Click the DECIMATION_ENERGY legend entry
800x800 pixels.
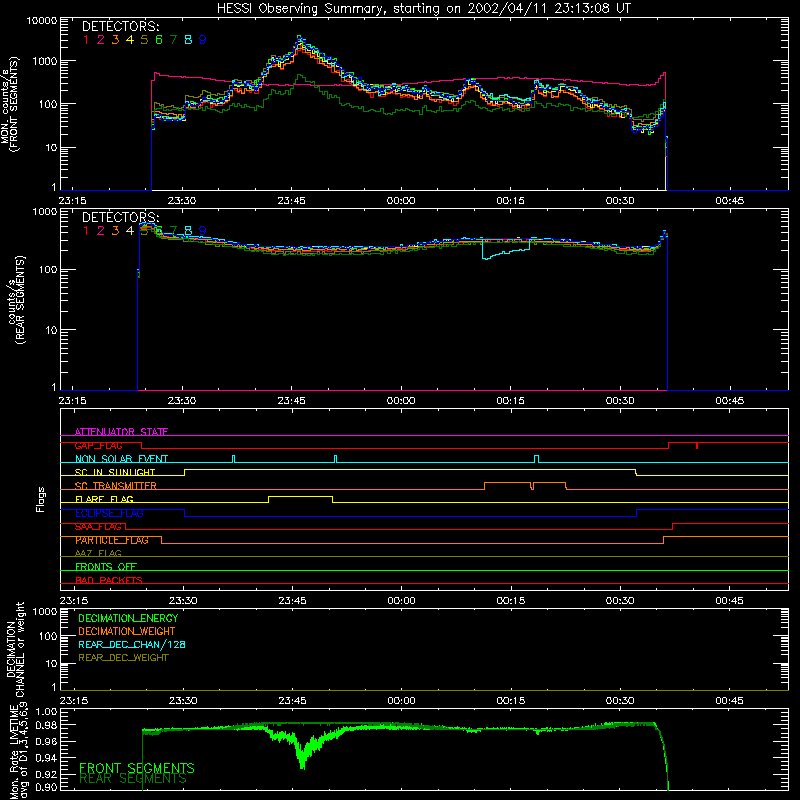pyautogui.click(x=128, y=618)
